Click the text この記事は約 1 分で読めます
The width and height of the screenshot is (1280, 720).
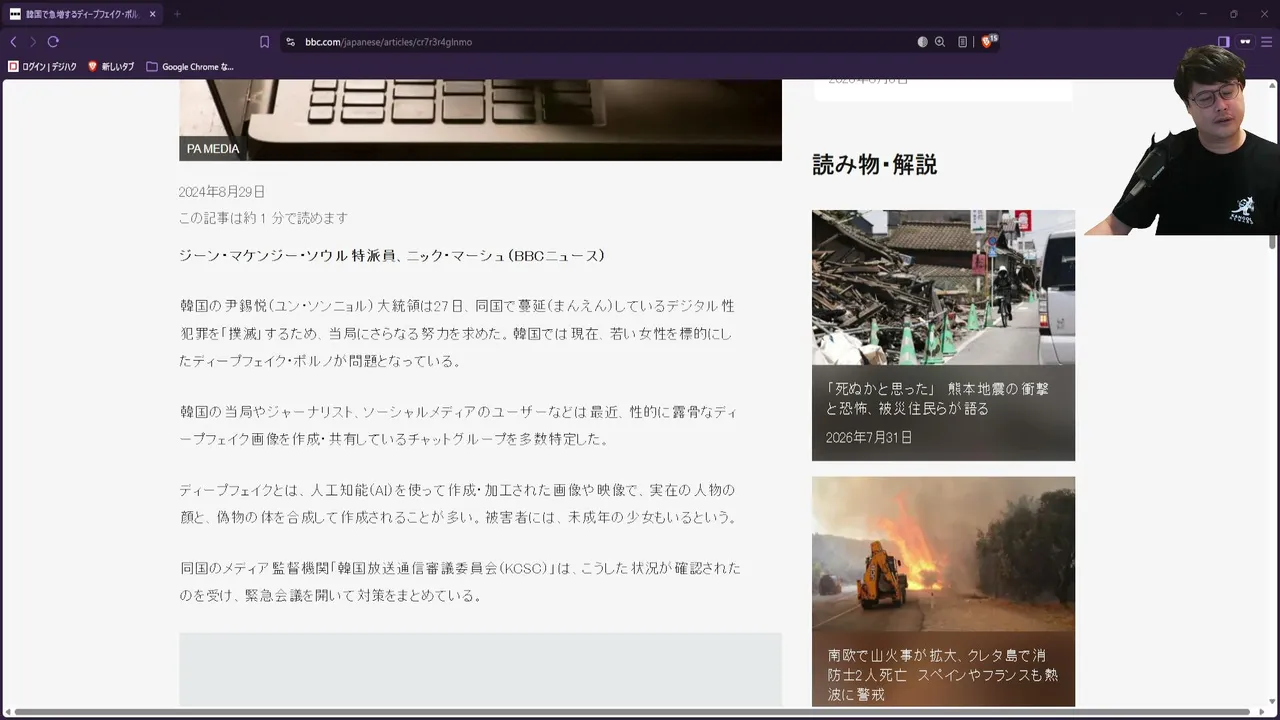coord(263,218)
